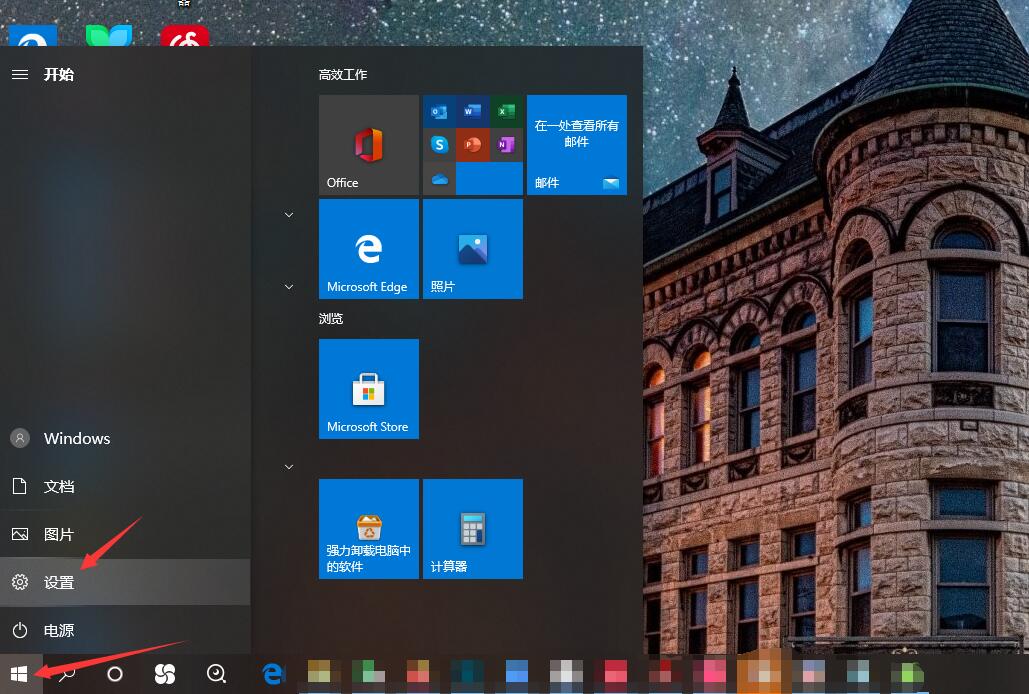The width and height of the screenshot is (1029, 694).
Task: Open taskbar search magnifier
Action: (x=66, y=674)
